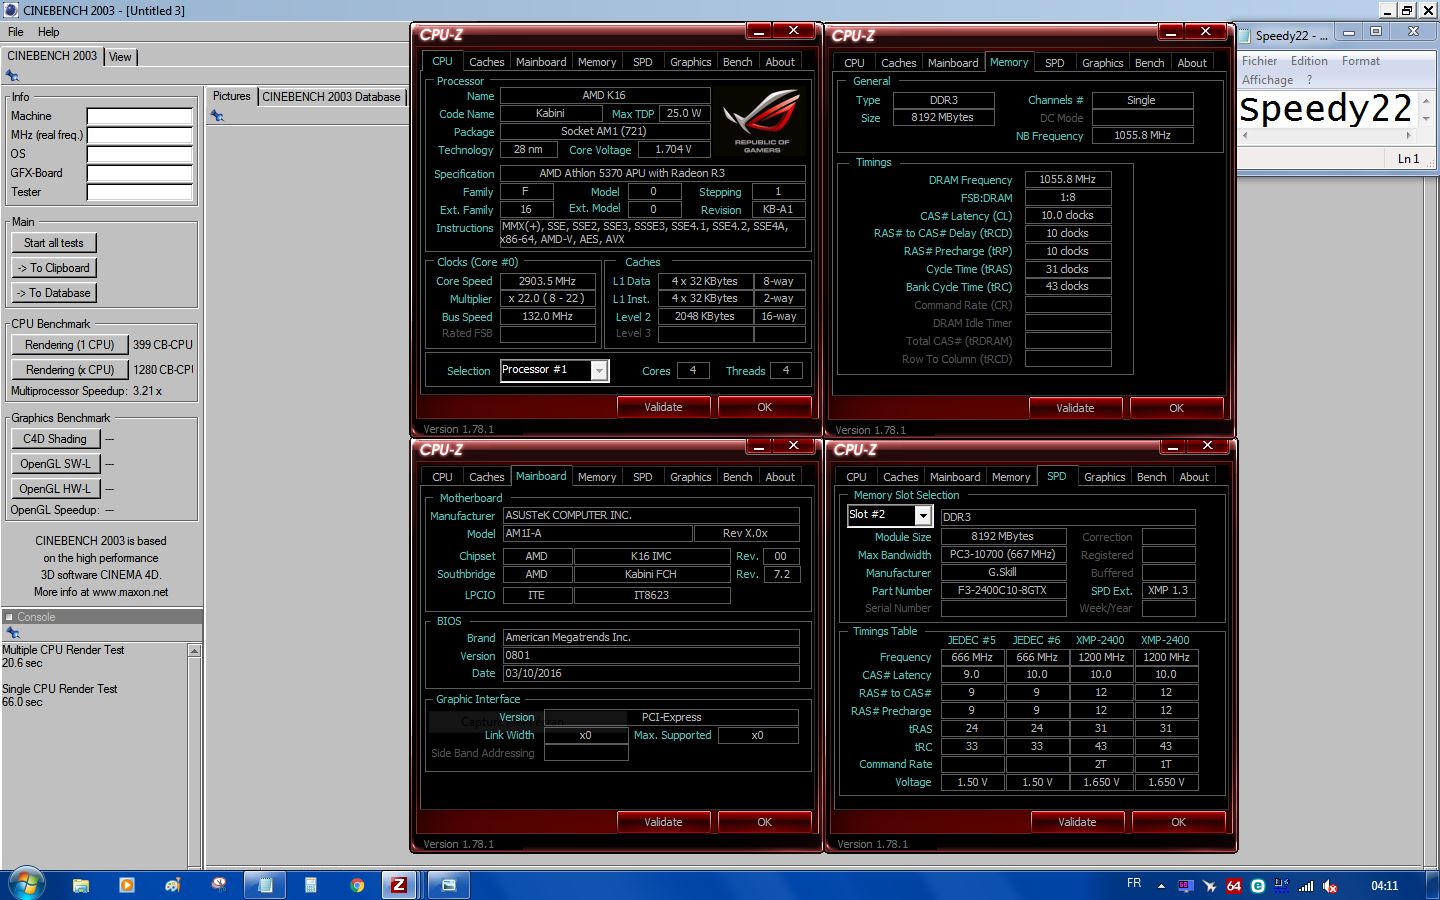
Task: Open Windows Explorer from the taskbar
Action: (81, 885)
